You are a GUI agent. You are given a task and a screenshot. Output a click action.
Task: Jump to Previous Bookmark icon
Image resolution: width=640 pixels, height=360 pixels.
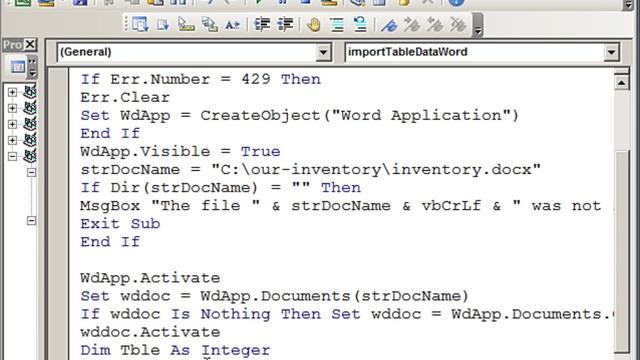(x=435, y=24)
